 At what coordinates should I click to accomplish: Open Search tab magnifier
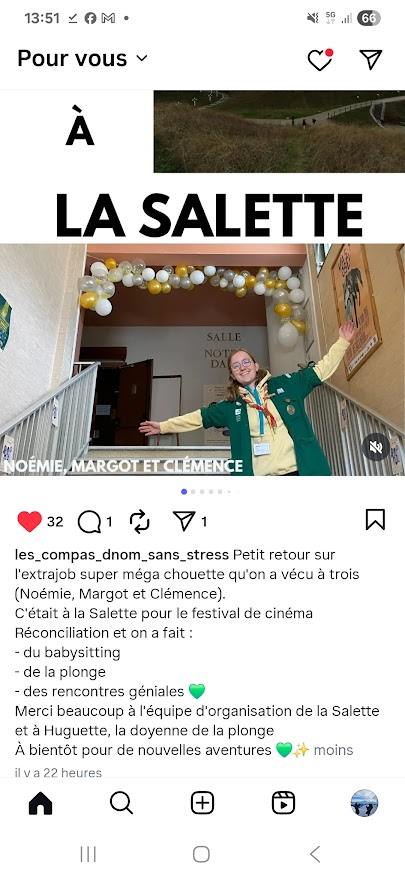(x=121, y=803)
